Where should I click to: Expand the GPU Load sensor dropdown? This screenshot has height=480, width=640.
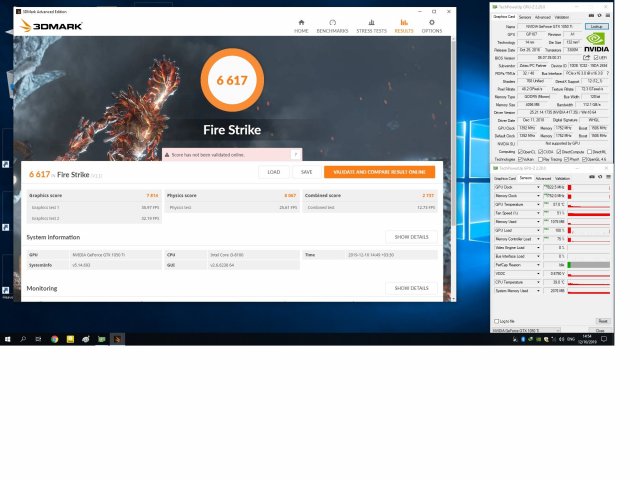538,231
